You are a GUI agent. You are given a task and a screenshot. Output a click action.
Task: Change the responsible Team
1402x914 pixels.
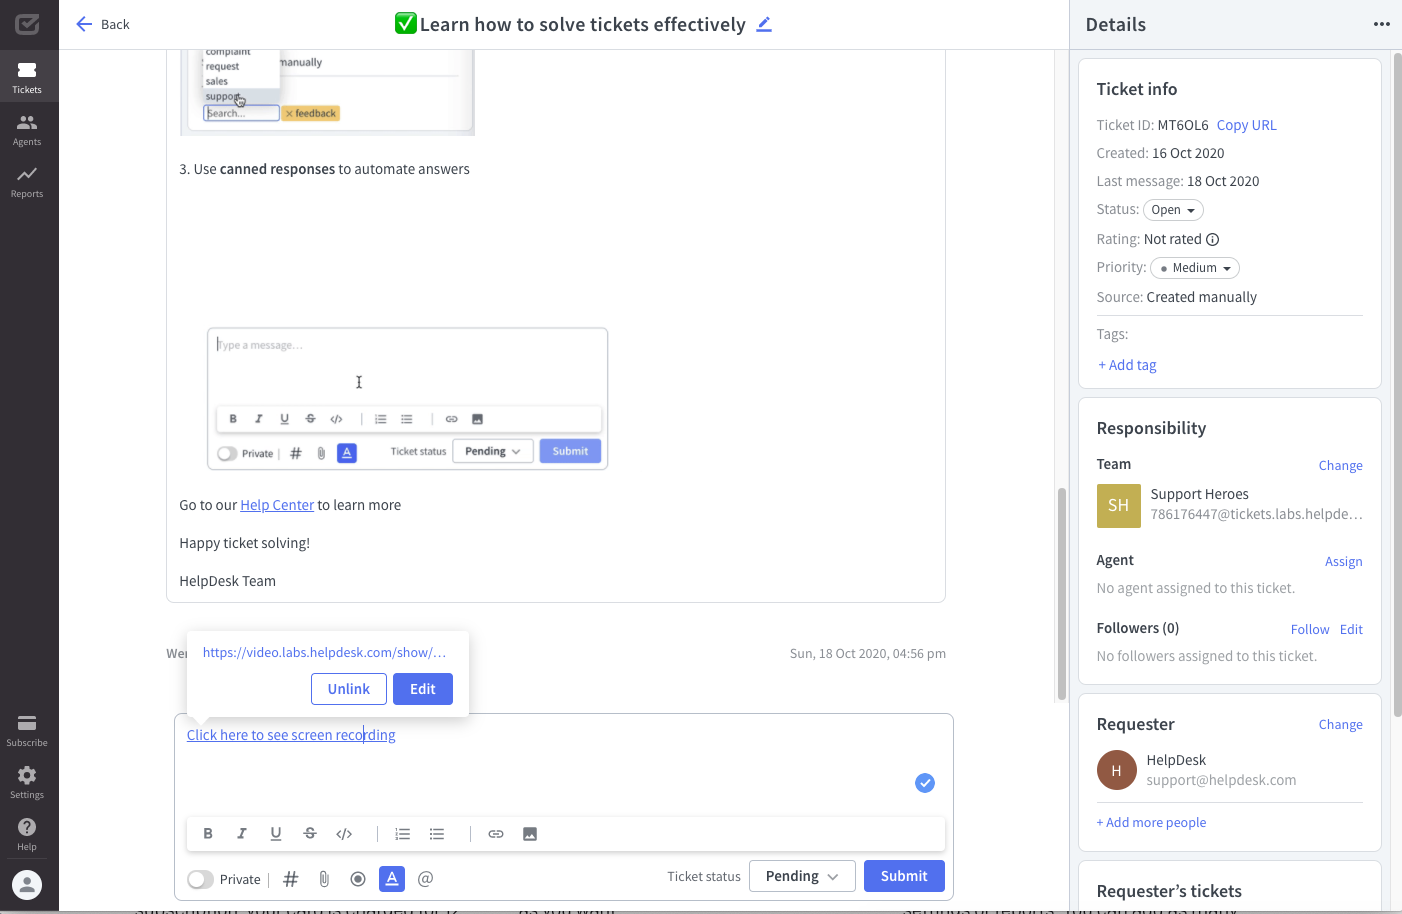coord(1340,465)
